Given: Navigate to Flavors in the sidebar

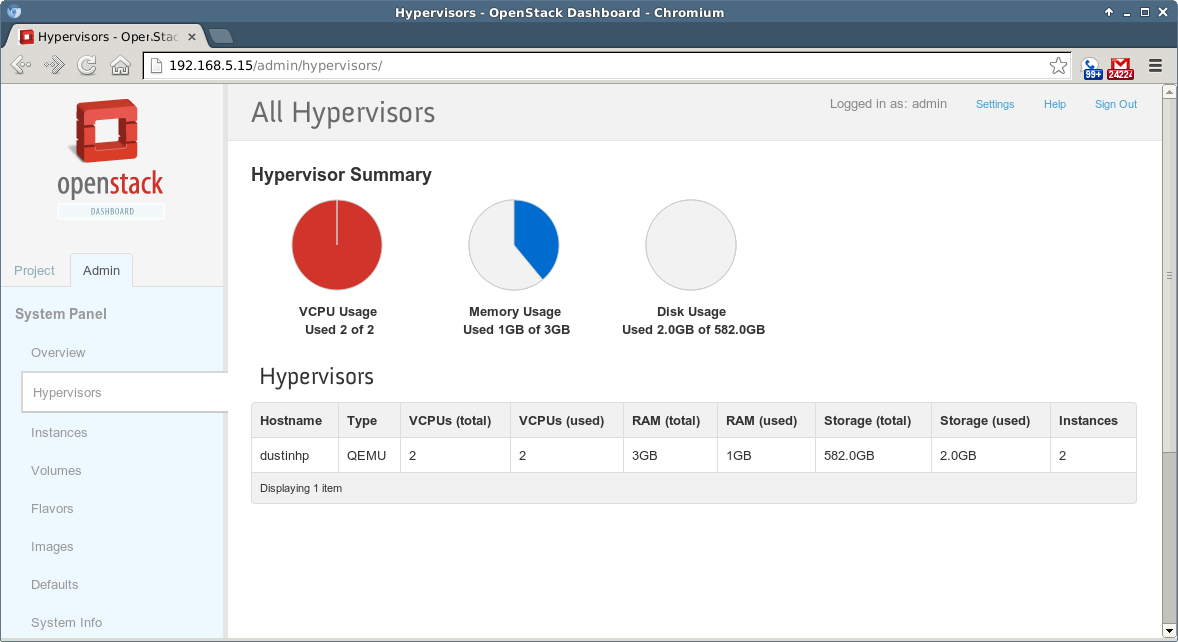Looking at the screenshot, I should (52, 509).
